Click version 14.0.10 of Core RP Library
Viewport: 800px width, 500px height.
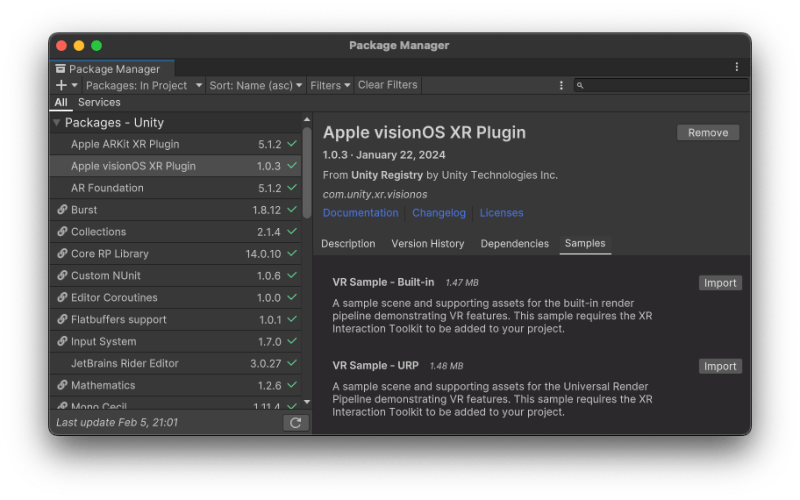point(263,254)
